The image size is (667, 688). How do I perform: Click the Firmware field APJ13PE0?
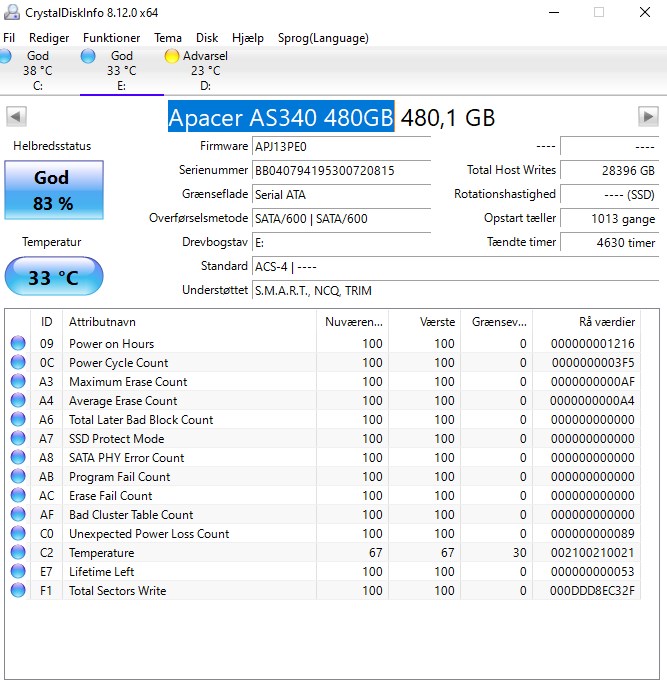(341, 147)
